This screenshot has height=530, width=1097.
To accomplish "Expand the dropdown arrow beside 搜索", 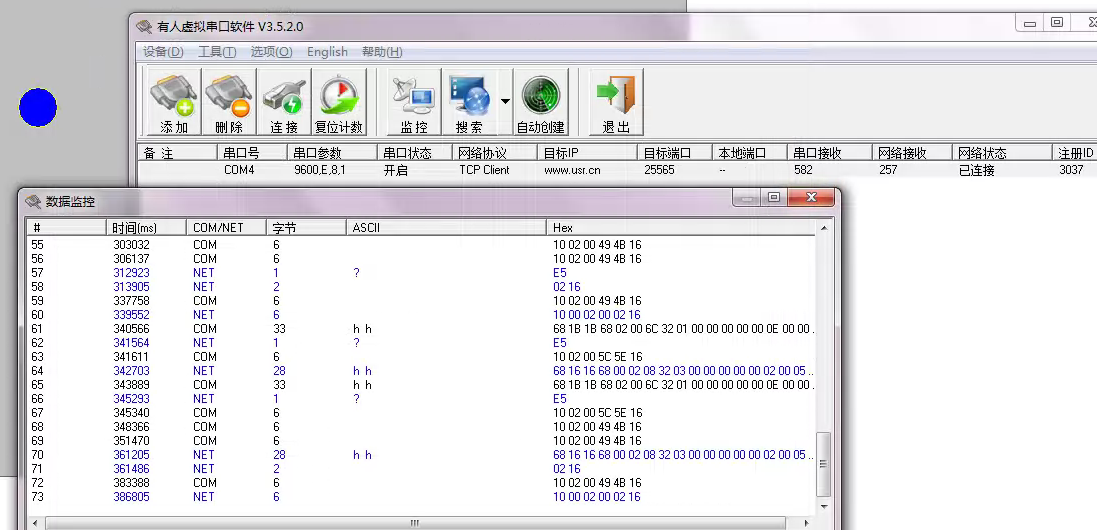I will (x=505, y=101).
